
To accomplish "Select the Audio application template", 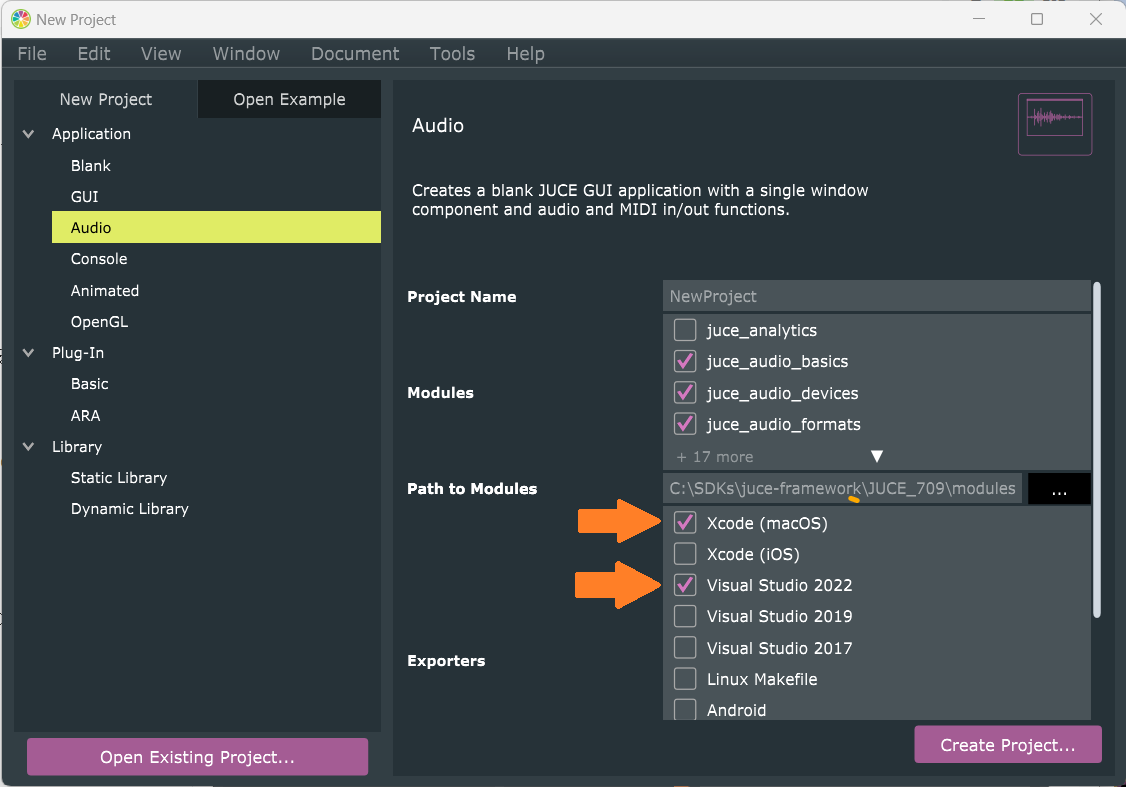I will click(216, 227).
